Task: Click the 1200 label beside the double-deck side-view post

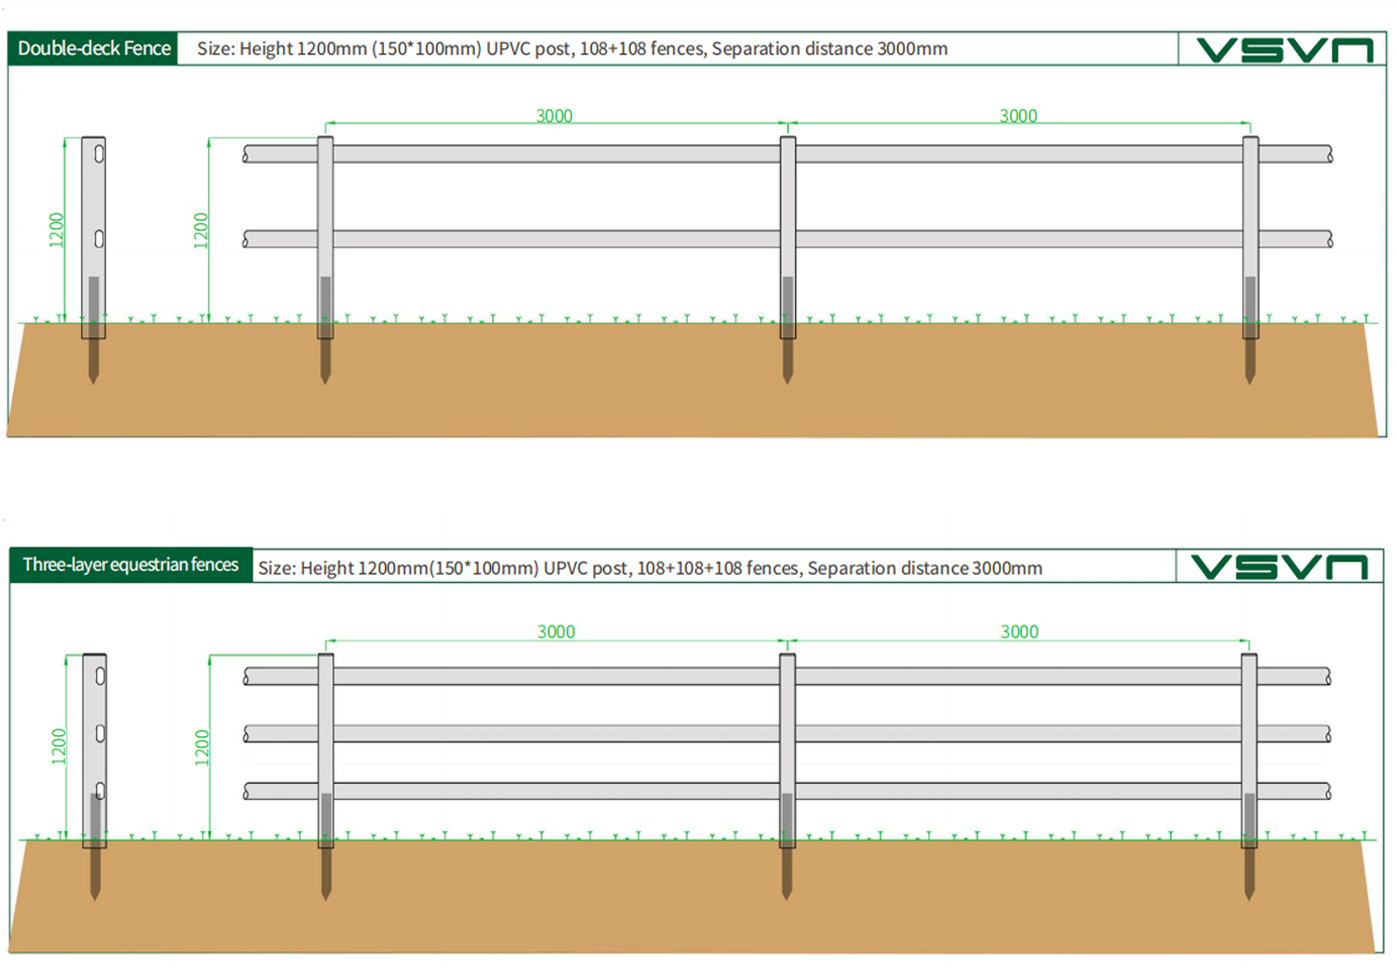Action: [56, 230]
